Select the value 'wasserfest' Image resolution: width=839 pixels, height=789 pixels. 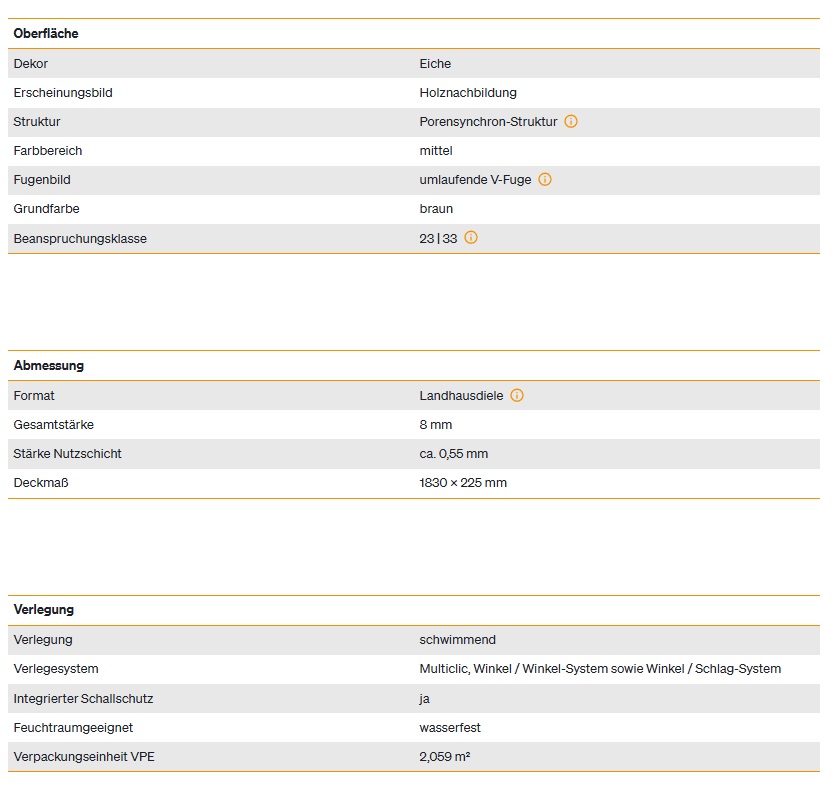tap(450, 727)
